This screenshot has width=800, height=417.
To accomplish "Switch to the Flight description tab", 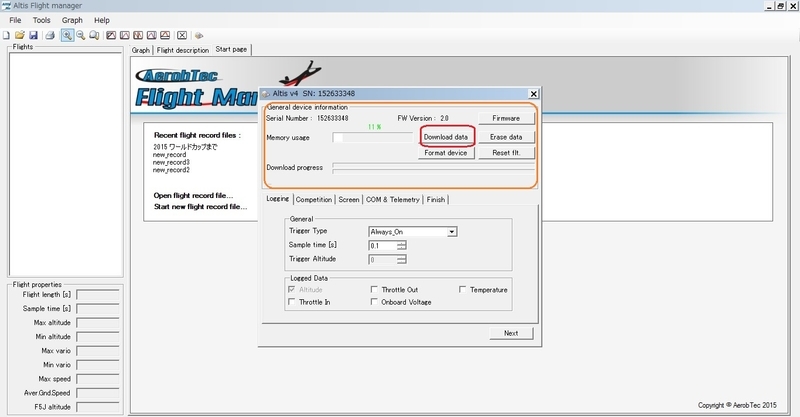I will (x=183, y=50).
